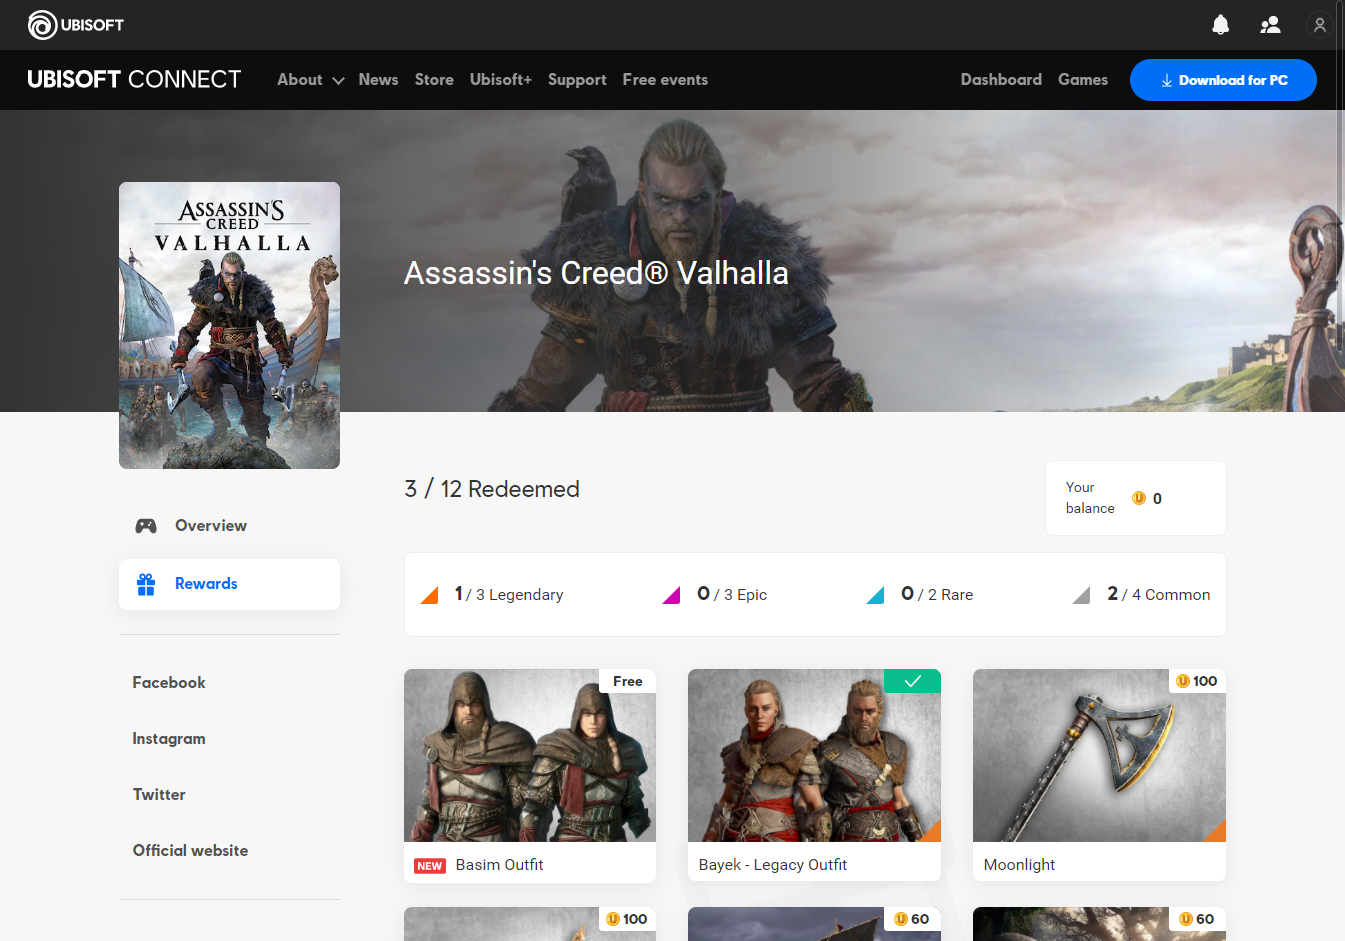The image size is (1345, 941).
Task: Click the Assassin's Creed® Valhalla title
Action: pyautogui.click(x=596, y=273)
